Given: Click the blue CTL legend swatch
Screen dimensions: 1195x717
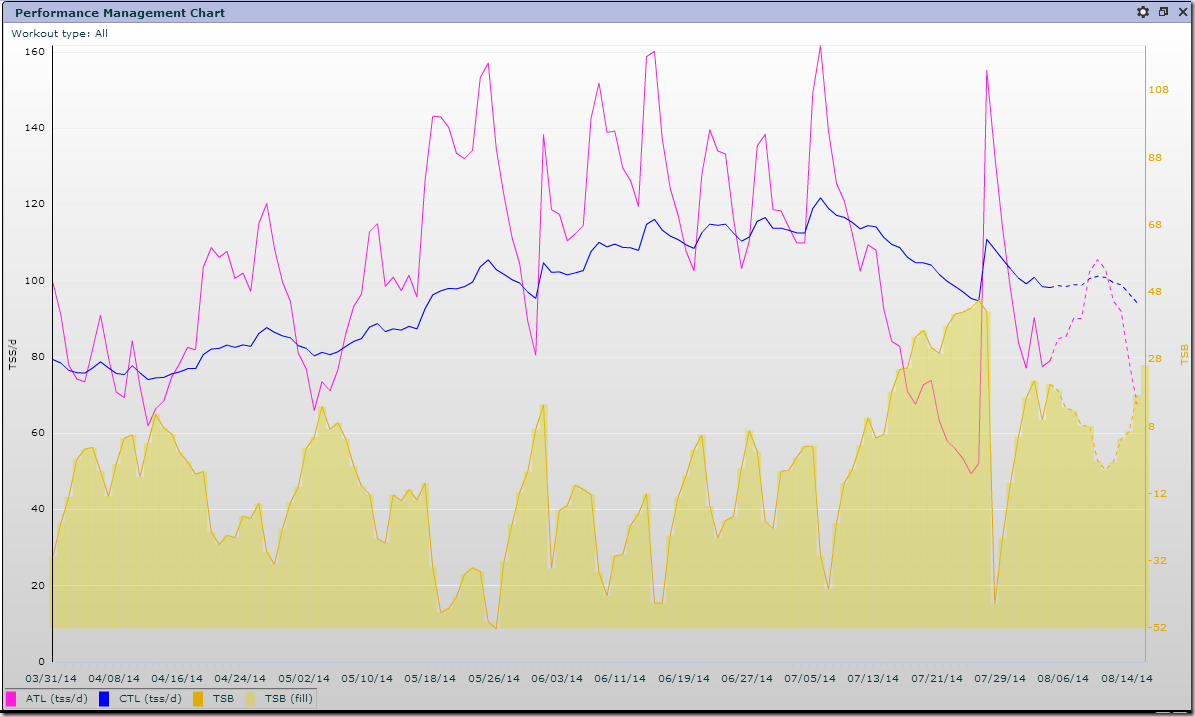Looking at the screenshot, I should pos(105,698).
